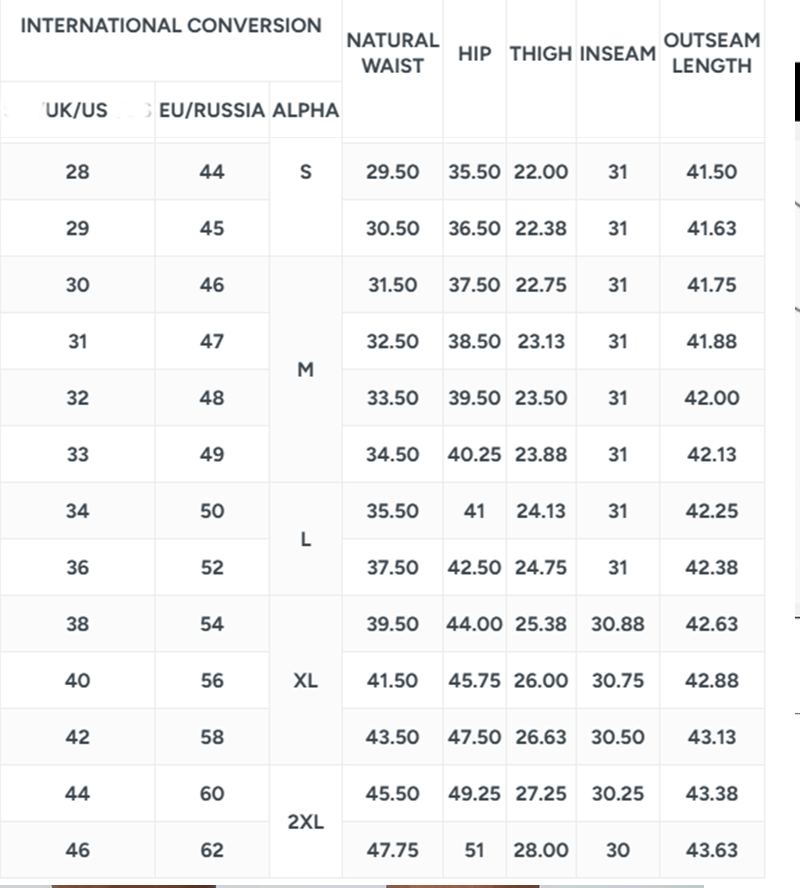The image size is (800, 888).
Task: Click the inseam value 30.88
Action: [x=617, y=624]
